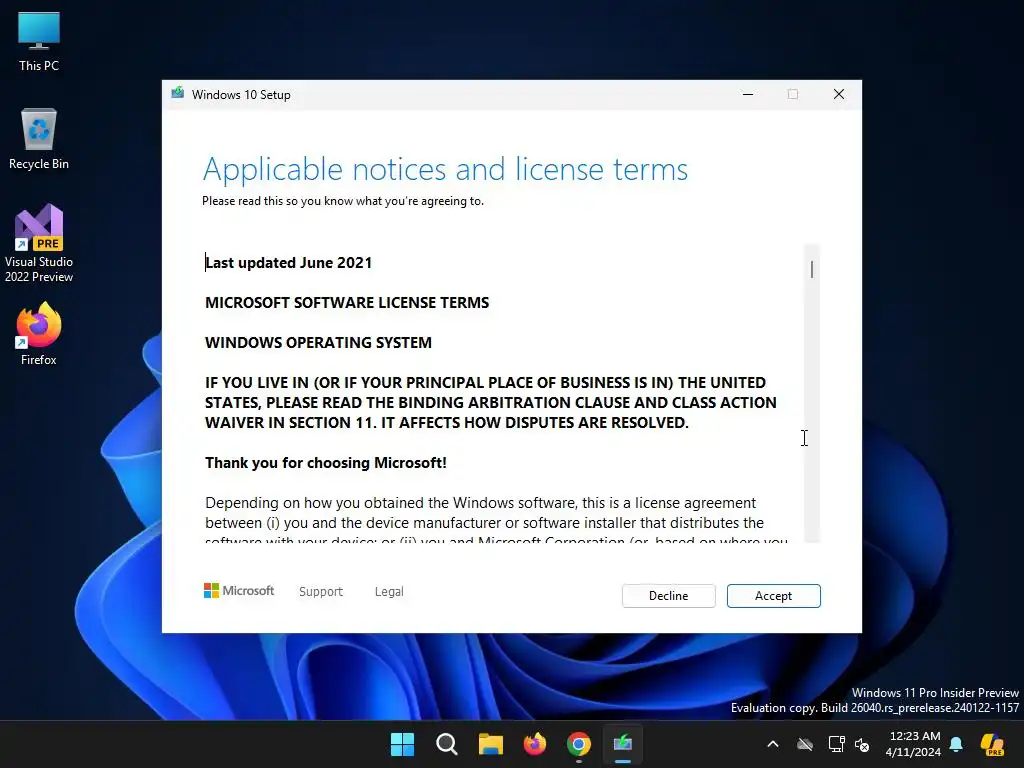1024x768 pixels.
Task: Open Google Chrome from the taskbar
Action: [579, 744]
